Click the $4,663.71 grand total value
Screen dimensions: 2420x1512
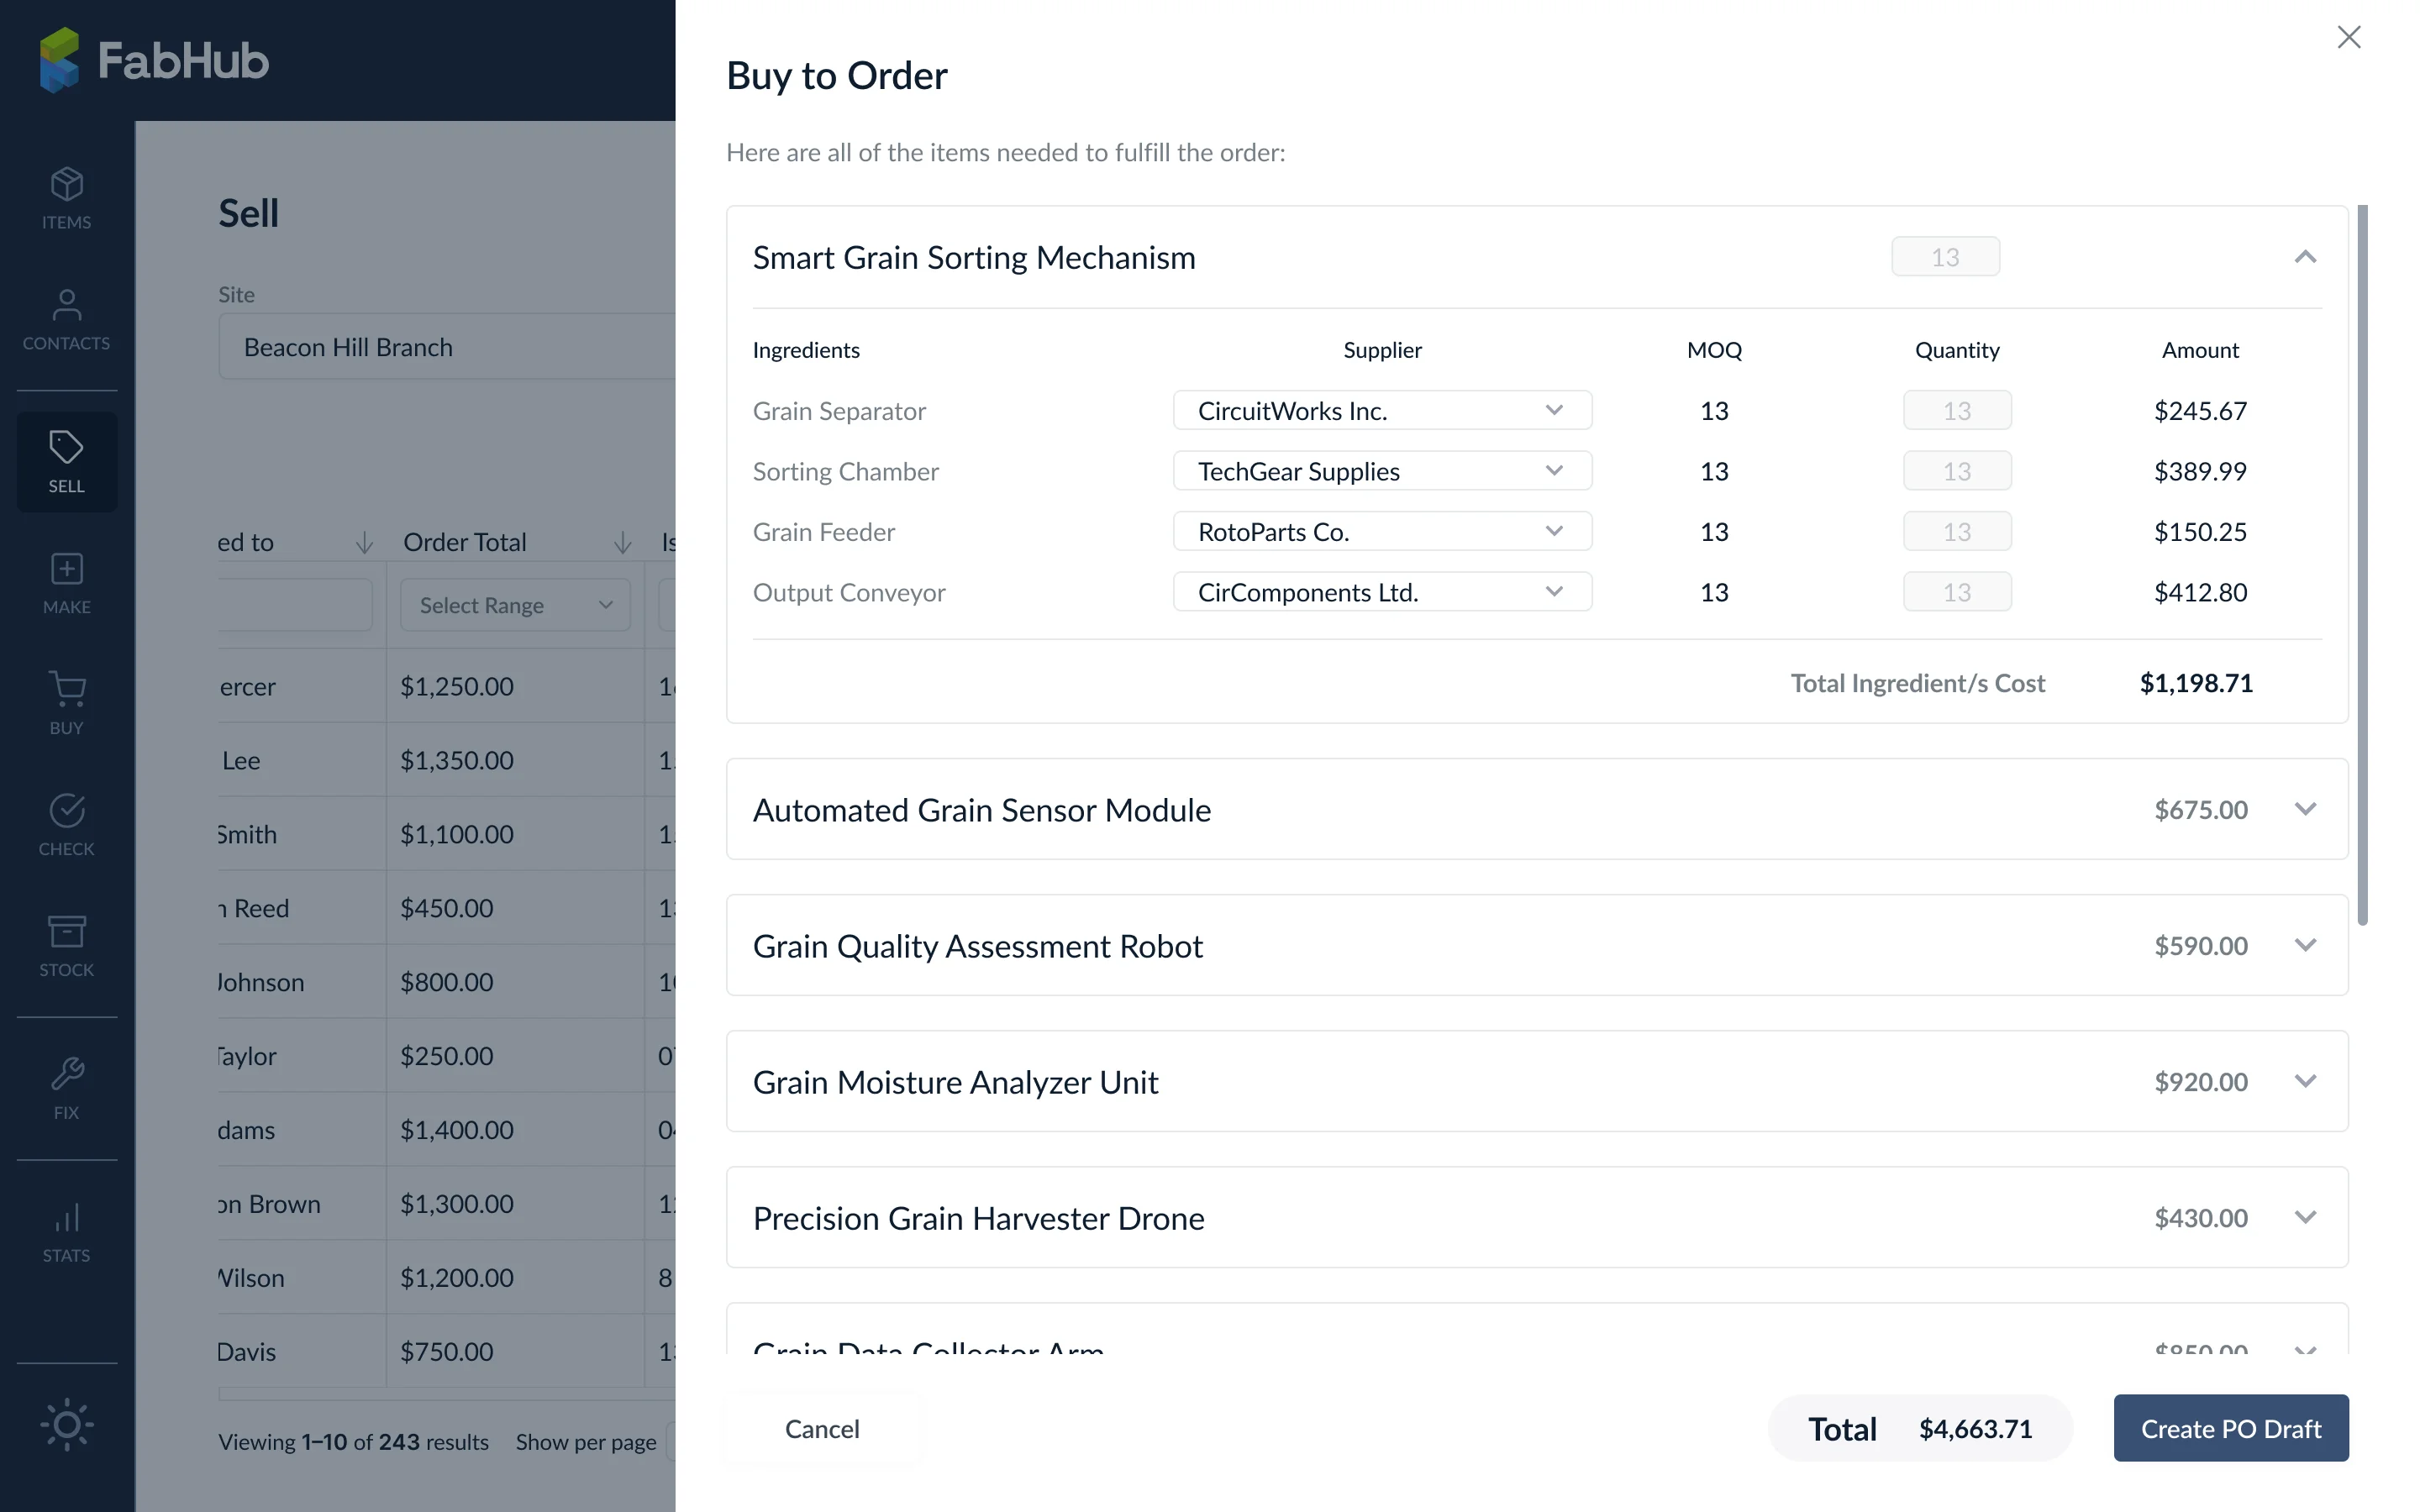(1975, 1429)
